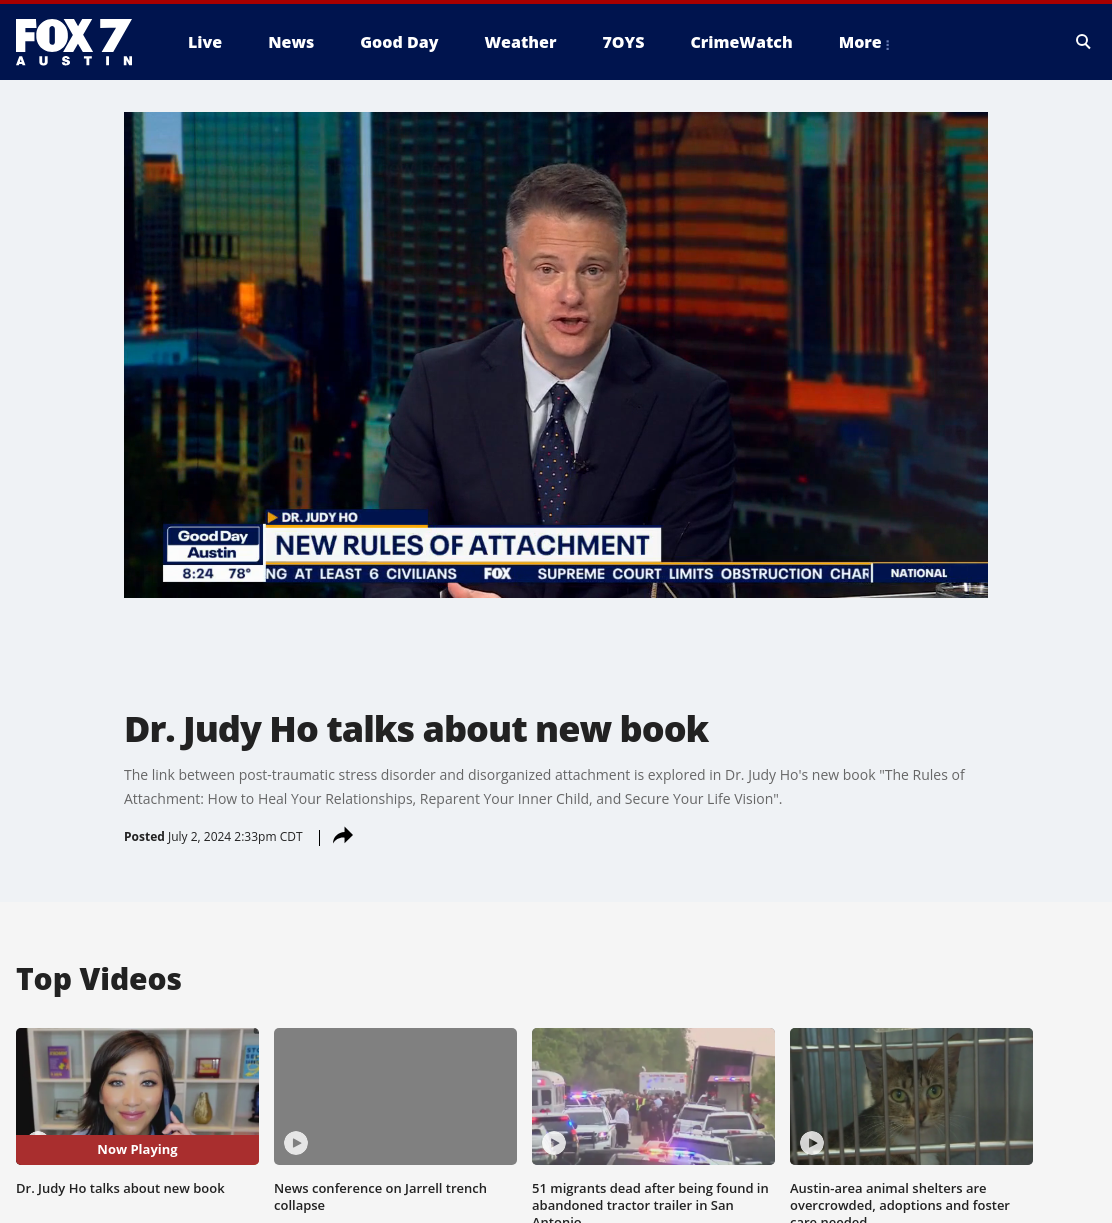Go to the News menu

click(x=291, y=42)
